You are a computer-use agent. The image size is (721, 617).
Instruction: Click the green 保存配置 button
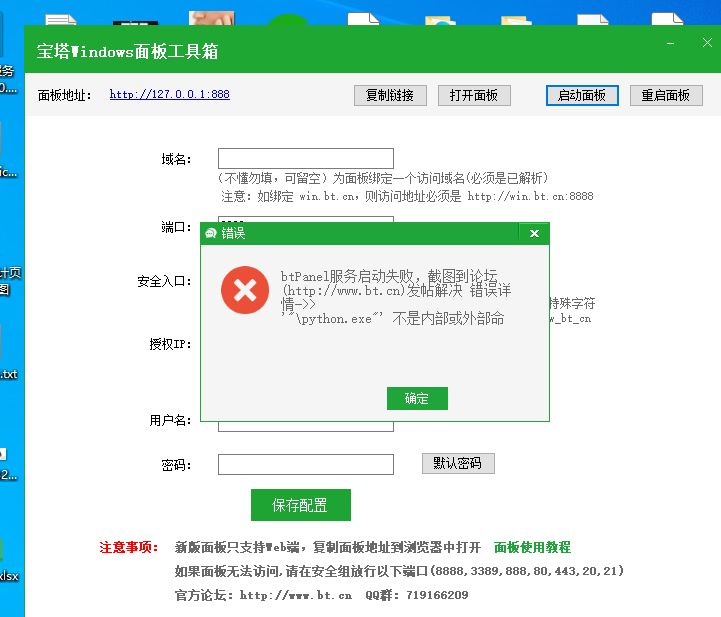point(301,505)
